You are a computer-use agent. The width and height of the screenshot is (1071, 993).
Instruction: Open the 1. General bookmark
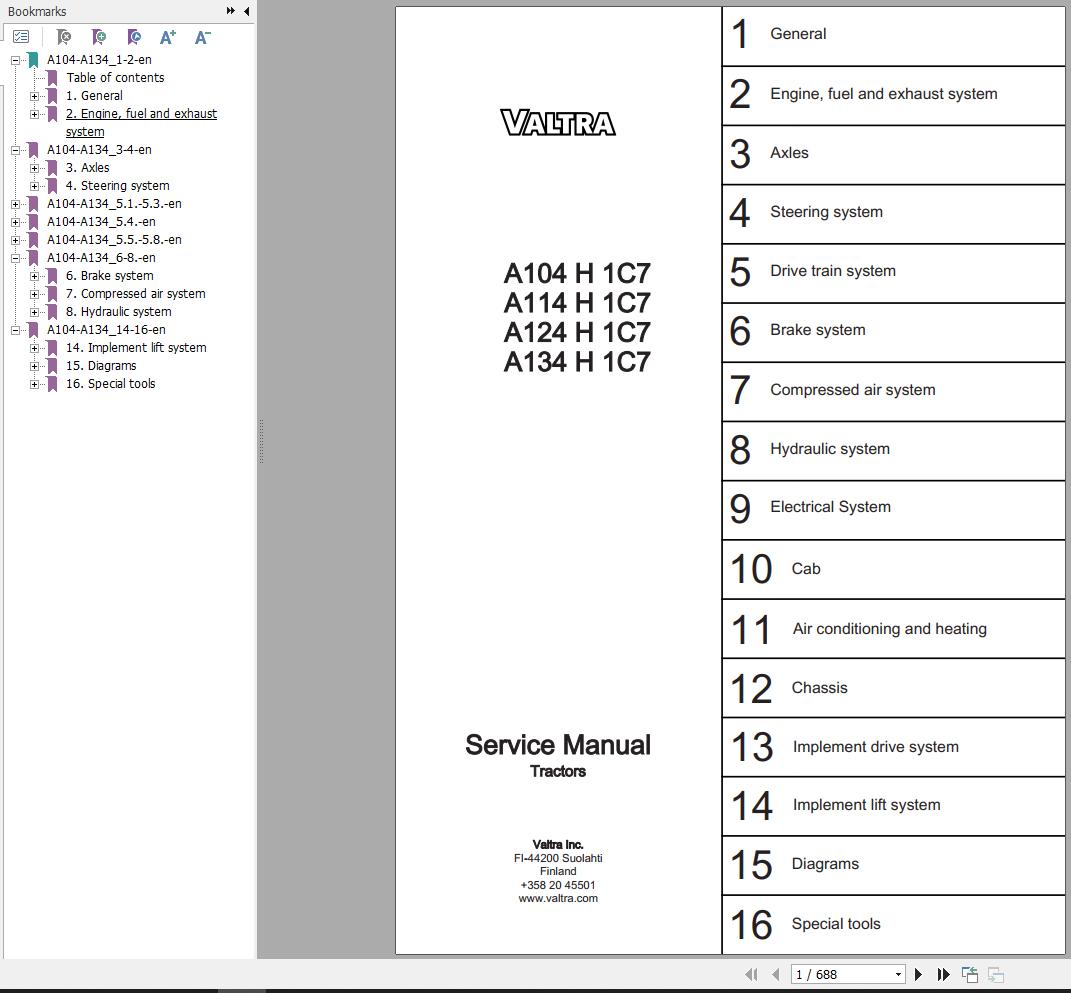point(94,96)
